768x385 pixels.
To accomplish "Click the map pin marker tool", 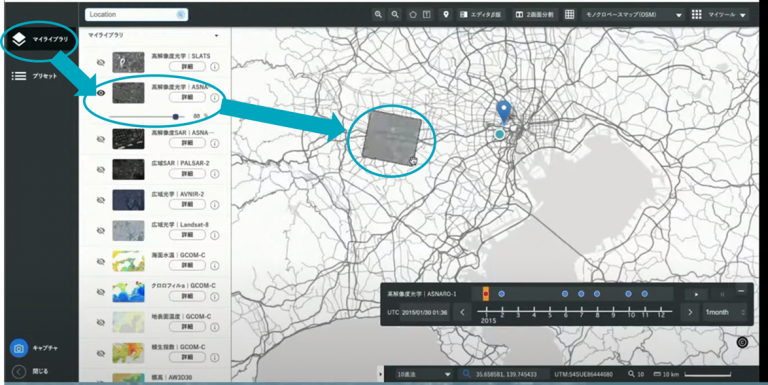I will 446,15.
